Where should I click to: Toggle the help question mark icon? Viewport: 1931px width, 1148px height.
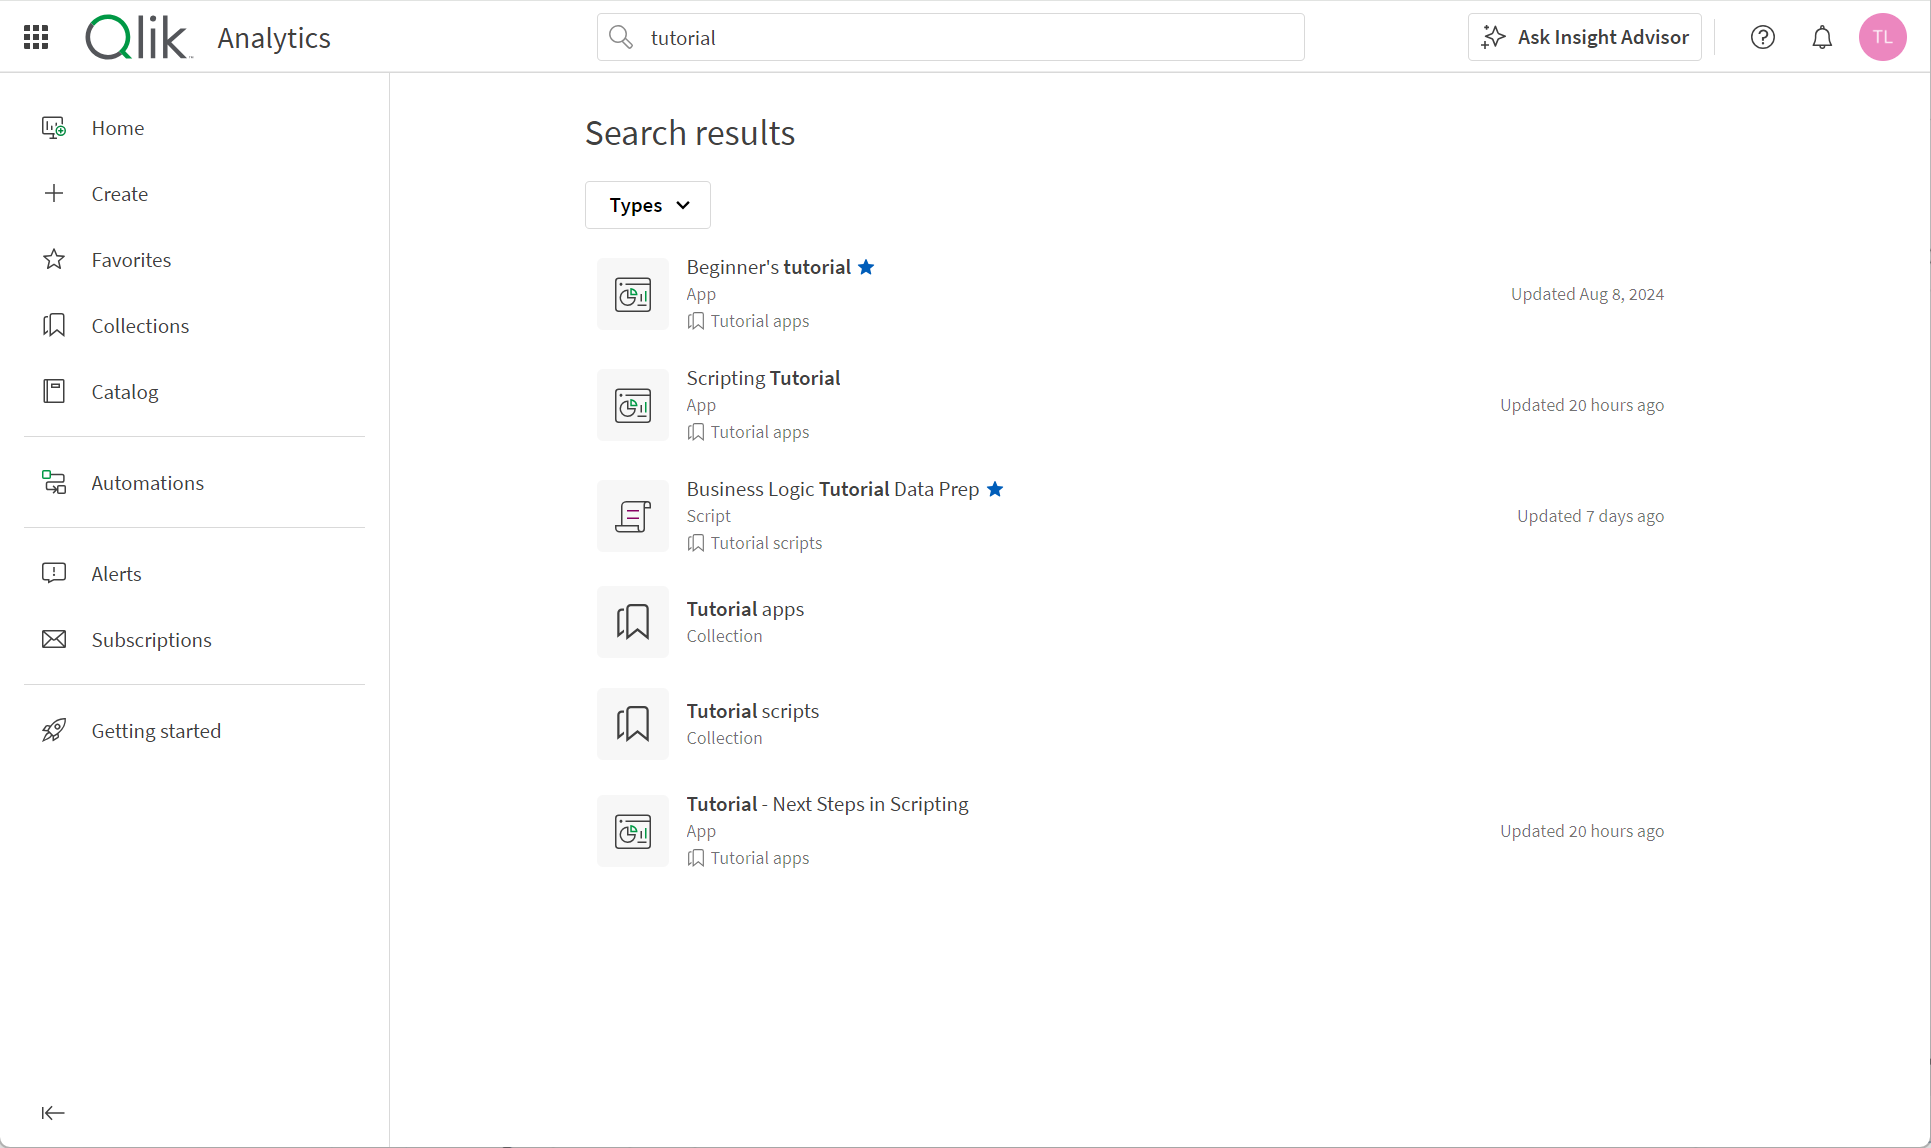pyautogui.click(x=1763, y=37)
